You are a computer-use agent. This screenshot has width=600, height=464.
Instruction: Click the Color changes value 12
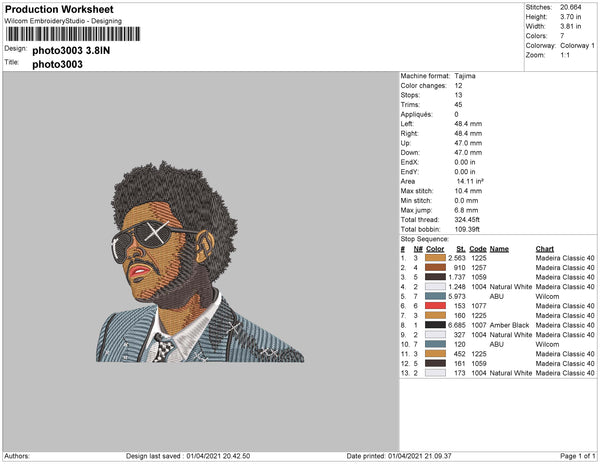tap(458, 86)
